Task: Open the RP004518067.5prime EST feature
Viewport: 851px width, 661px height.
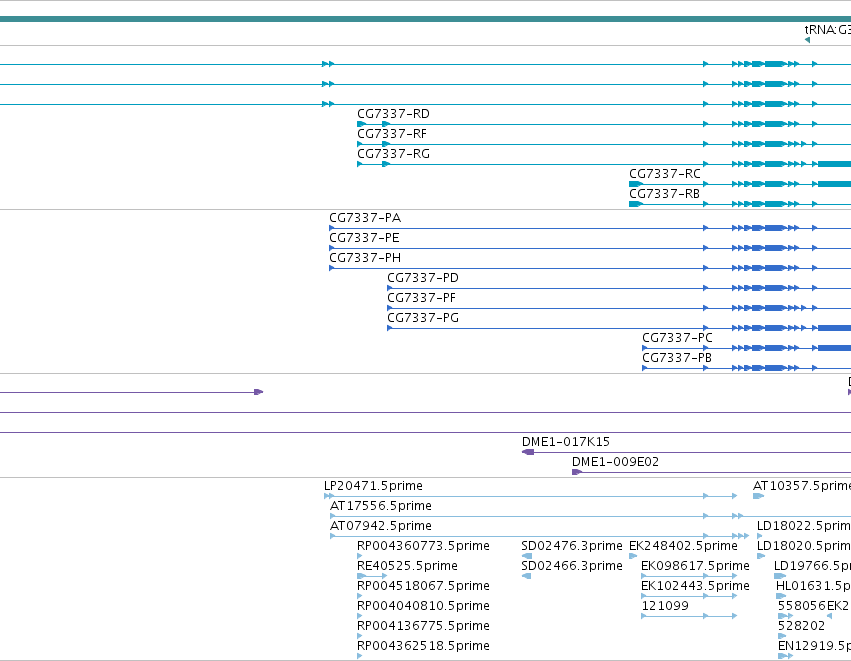Action: (x=423, y=586)
